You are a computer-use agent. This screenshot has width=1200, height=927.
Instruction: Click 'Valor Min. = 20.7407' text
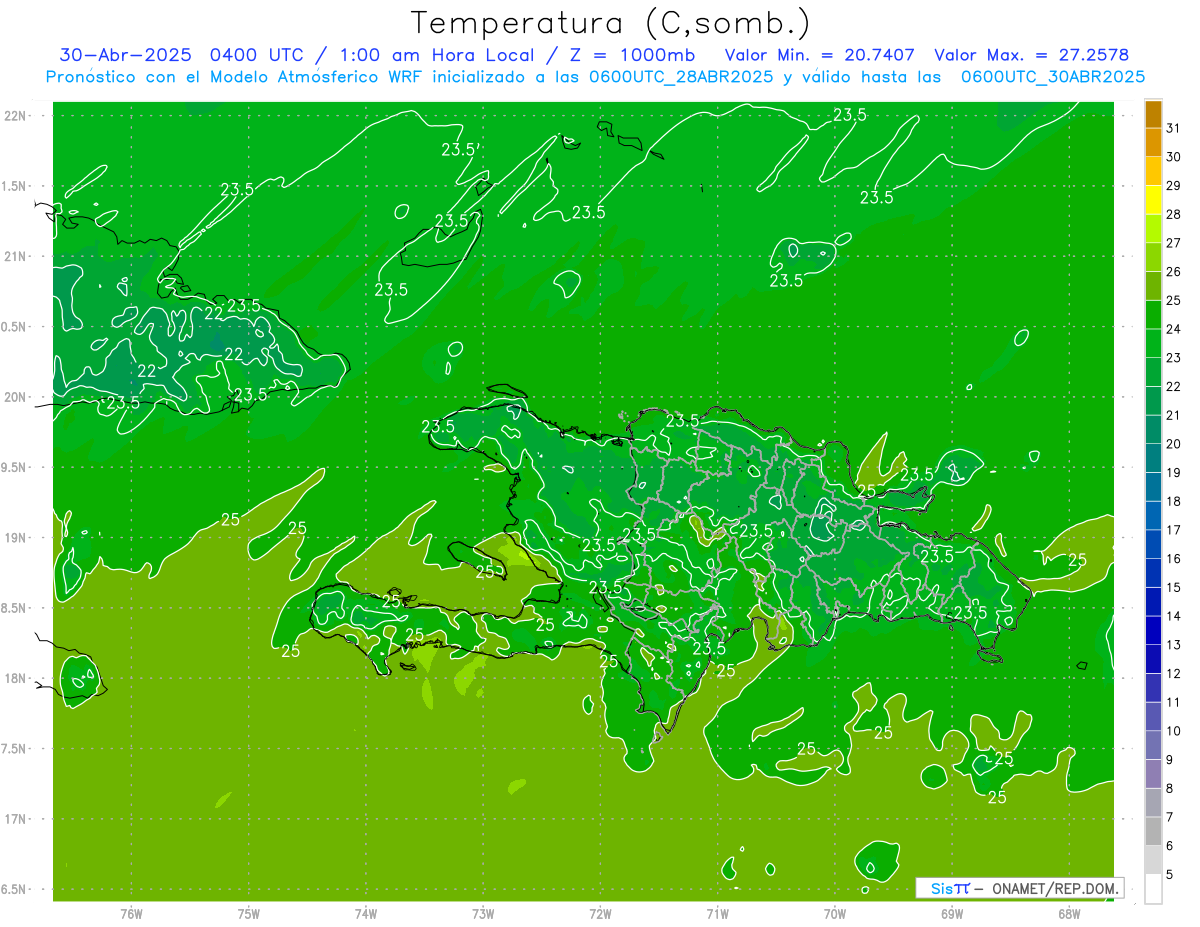[x=819, y=55]
